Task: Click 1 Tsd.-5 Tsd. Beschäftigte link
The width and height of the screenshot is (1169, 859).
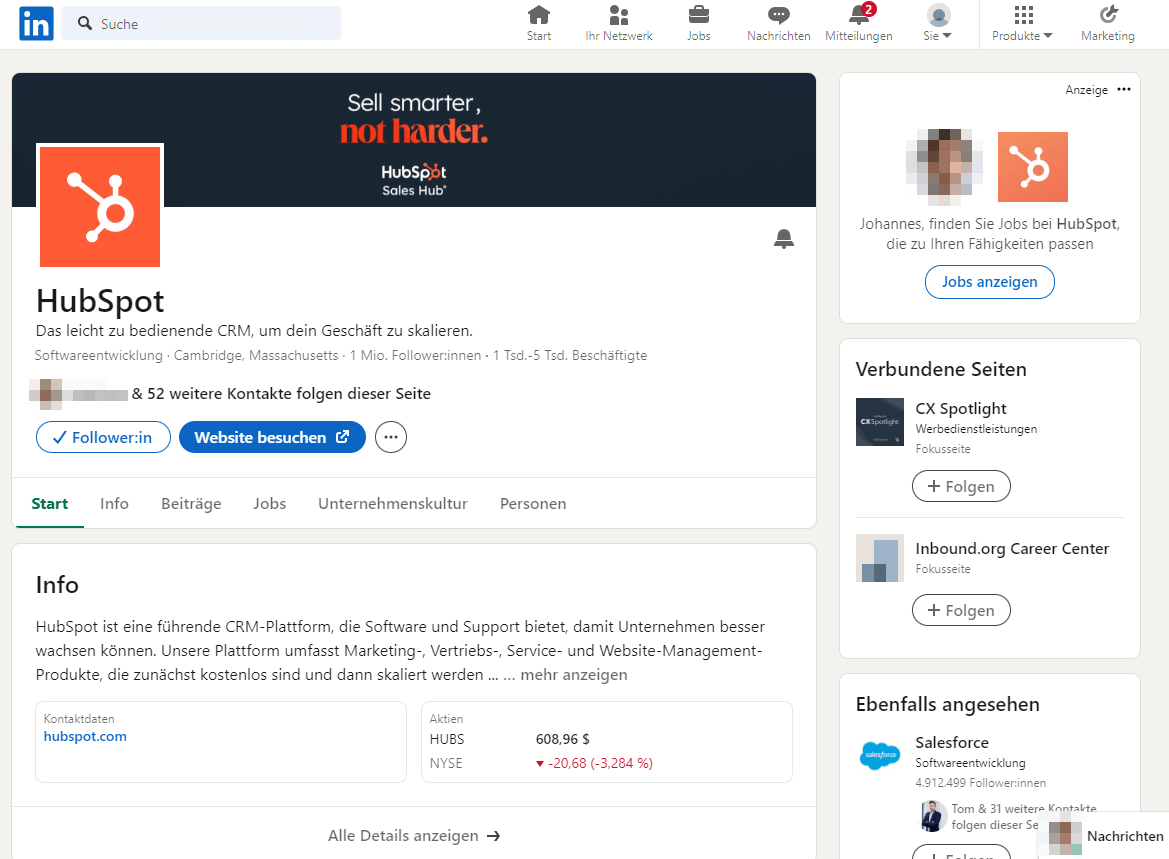Action: click(570, 356)
